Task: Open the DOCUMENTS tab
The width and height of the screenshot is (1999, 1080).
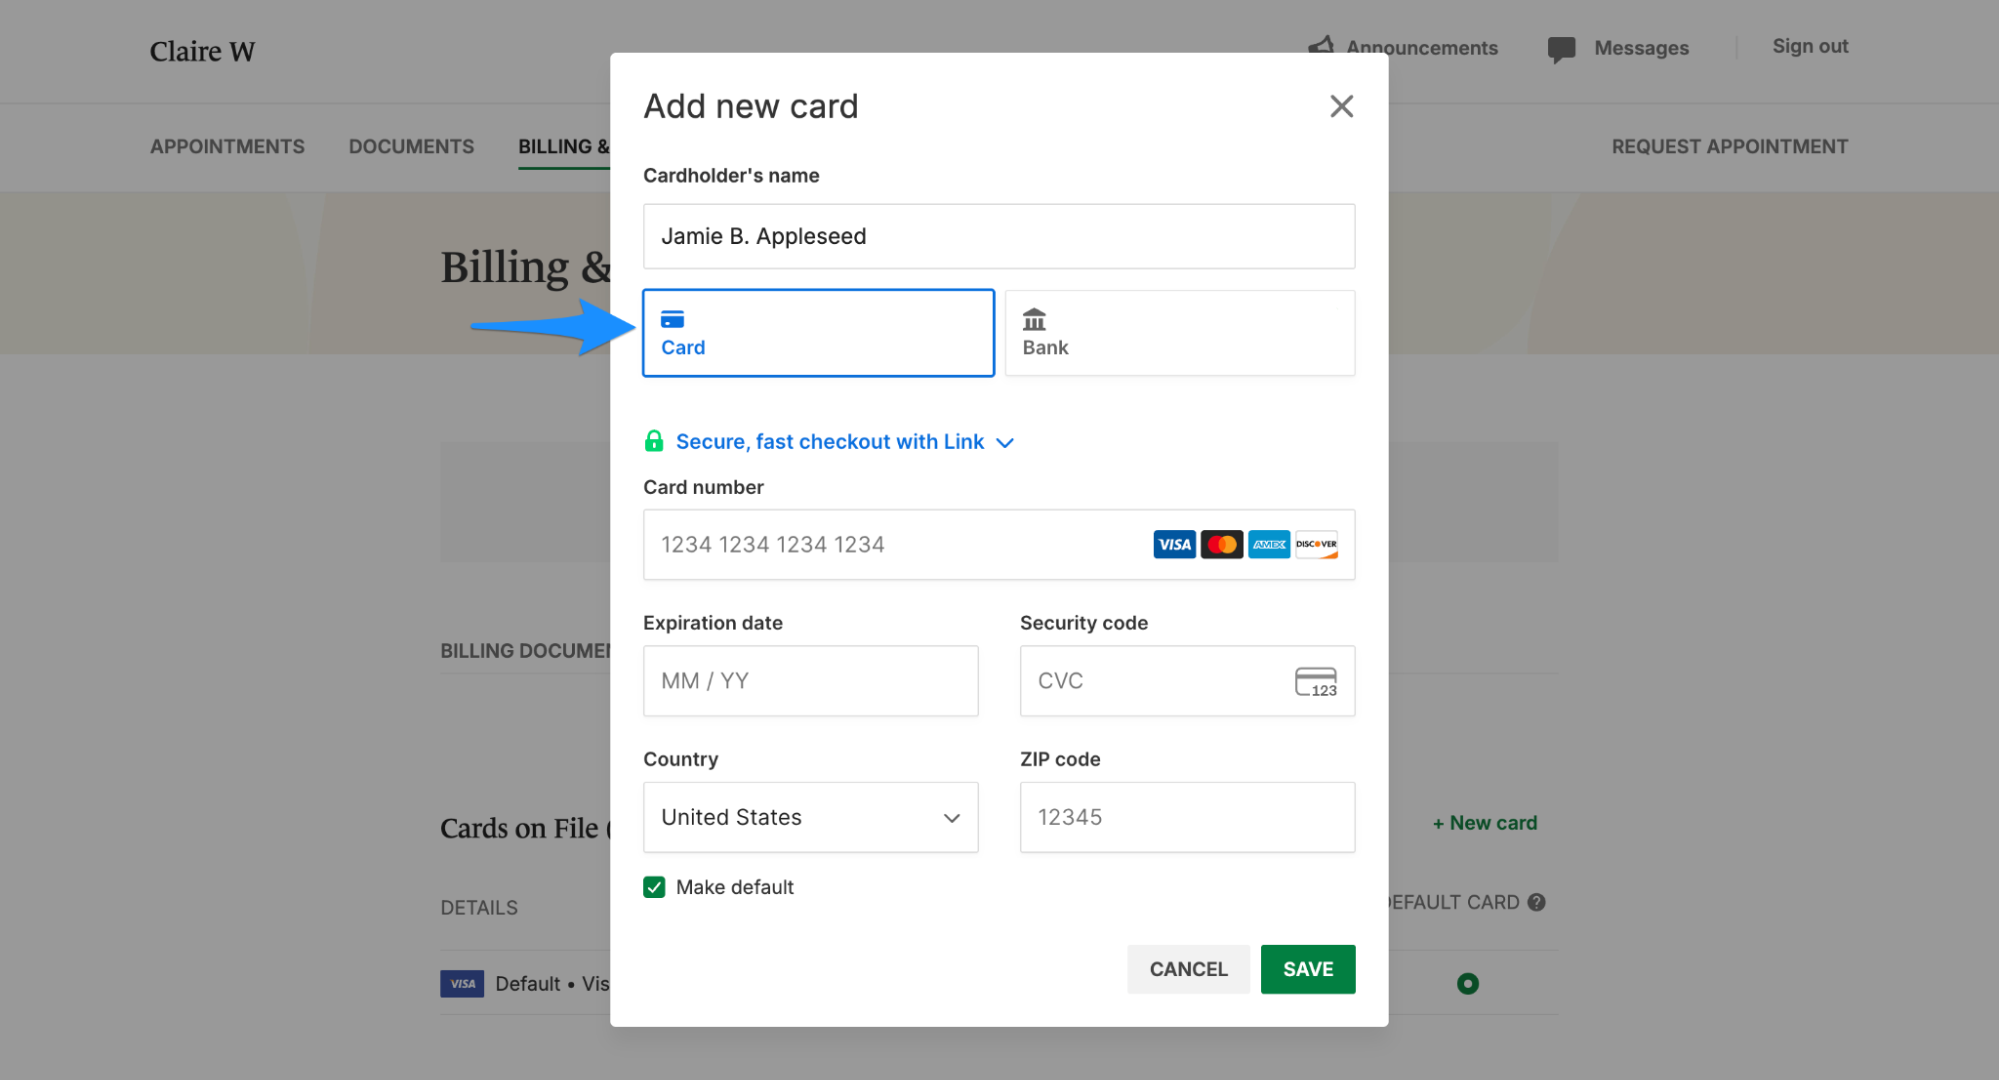Action: tap(411, 146)
